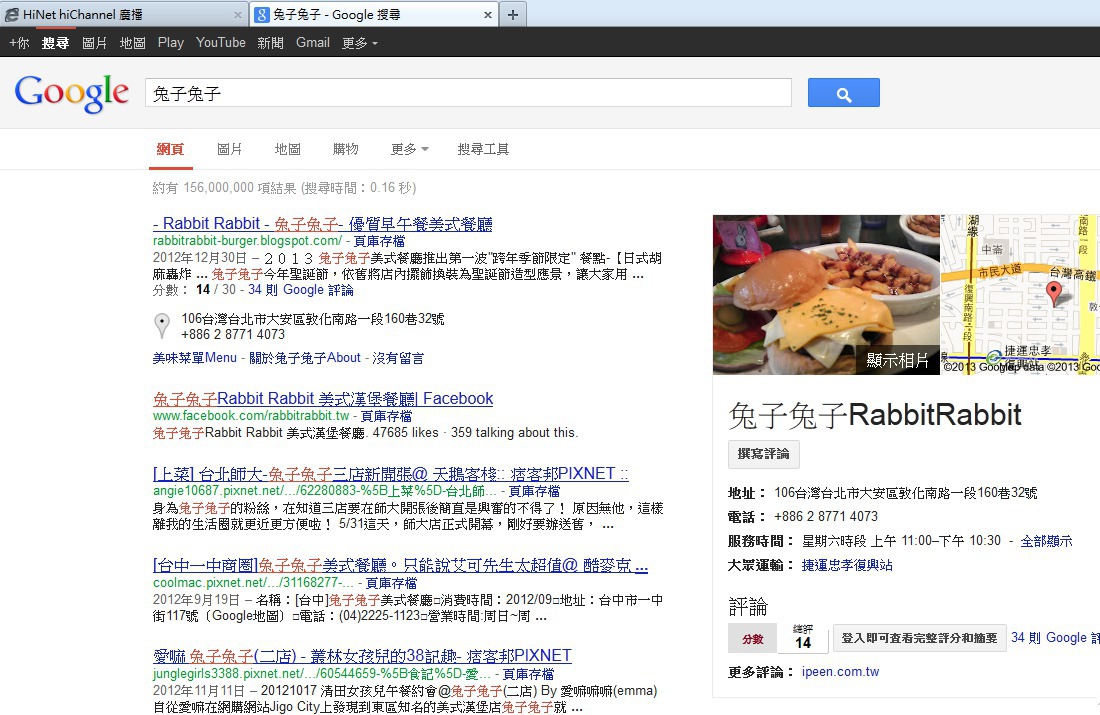Switch to the HiNet hiChannel tab
This screenshot has height=715, width=1100.
pos(123,15)
